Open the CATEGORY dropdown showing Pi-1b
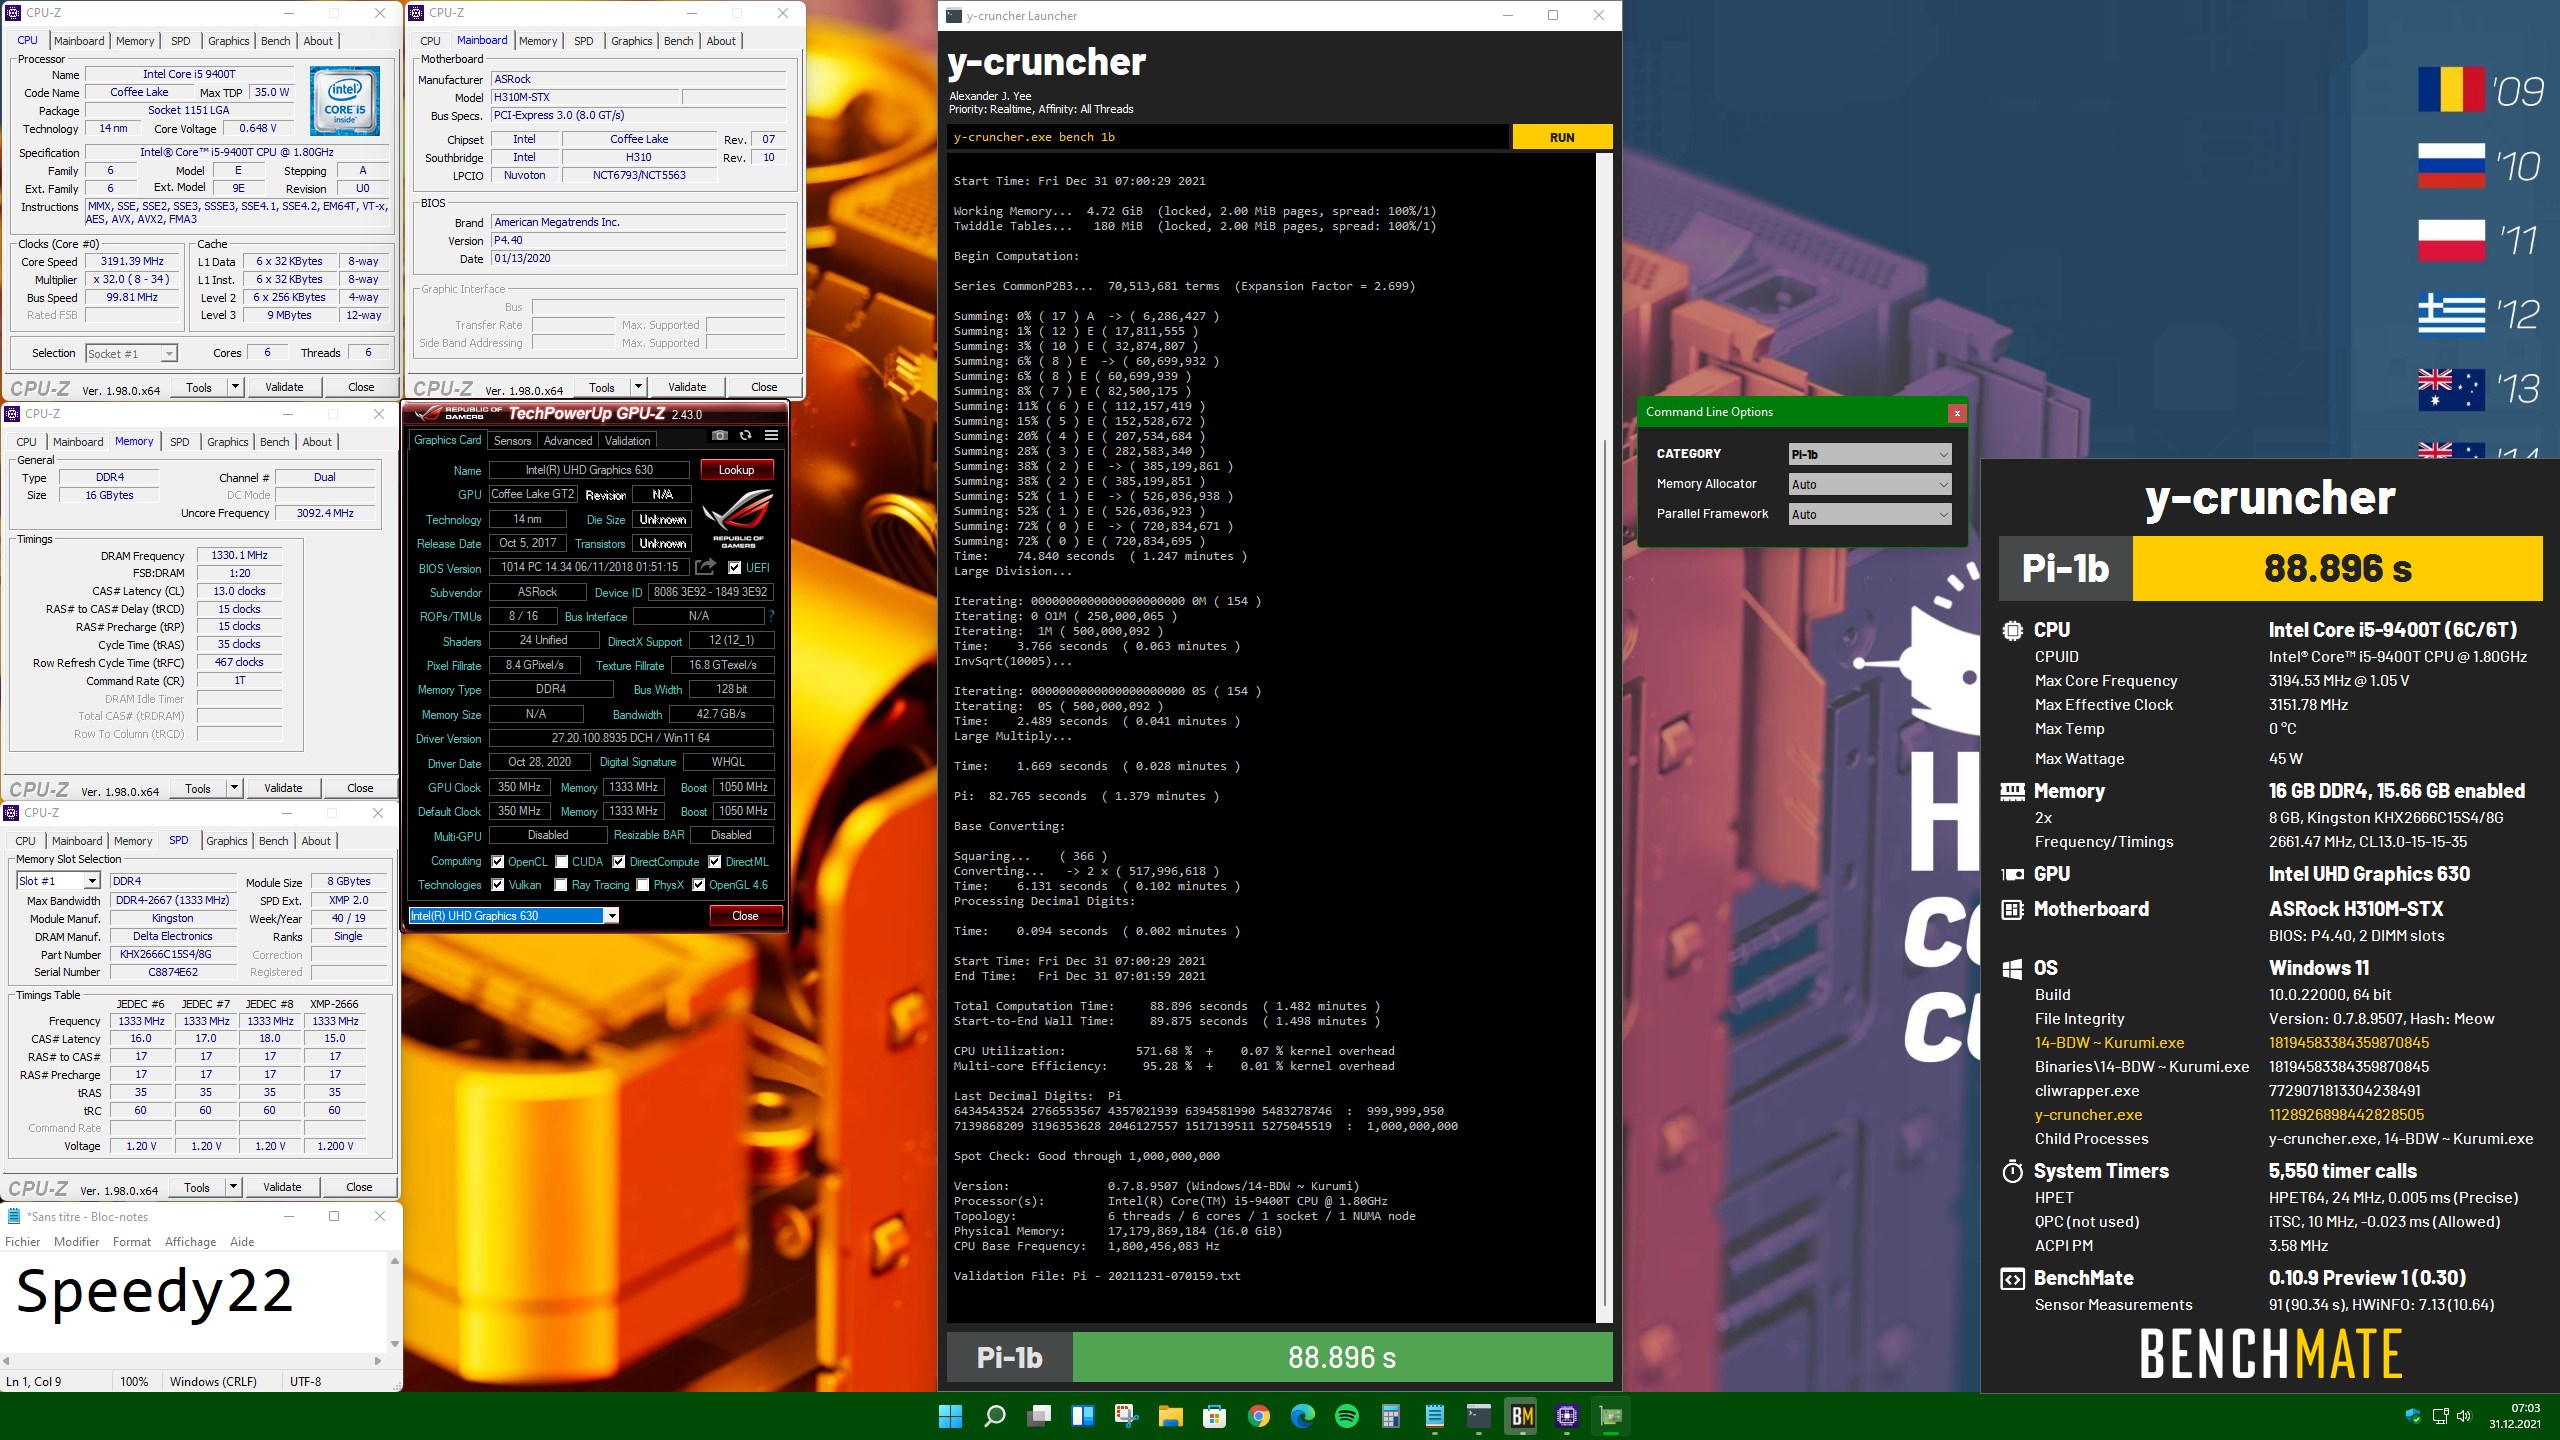The height and width of the screenshot is (1440, 2560). (x=1869, y=454)
